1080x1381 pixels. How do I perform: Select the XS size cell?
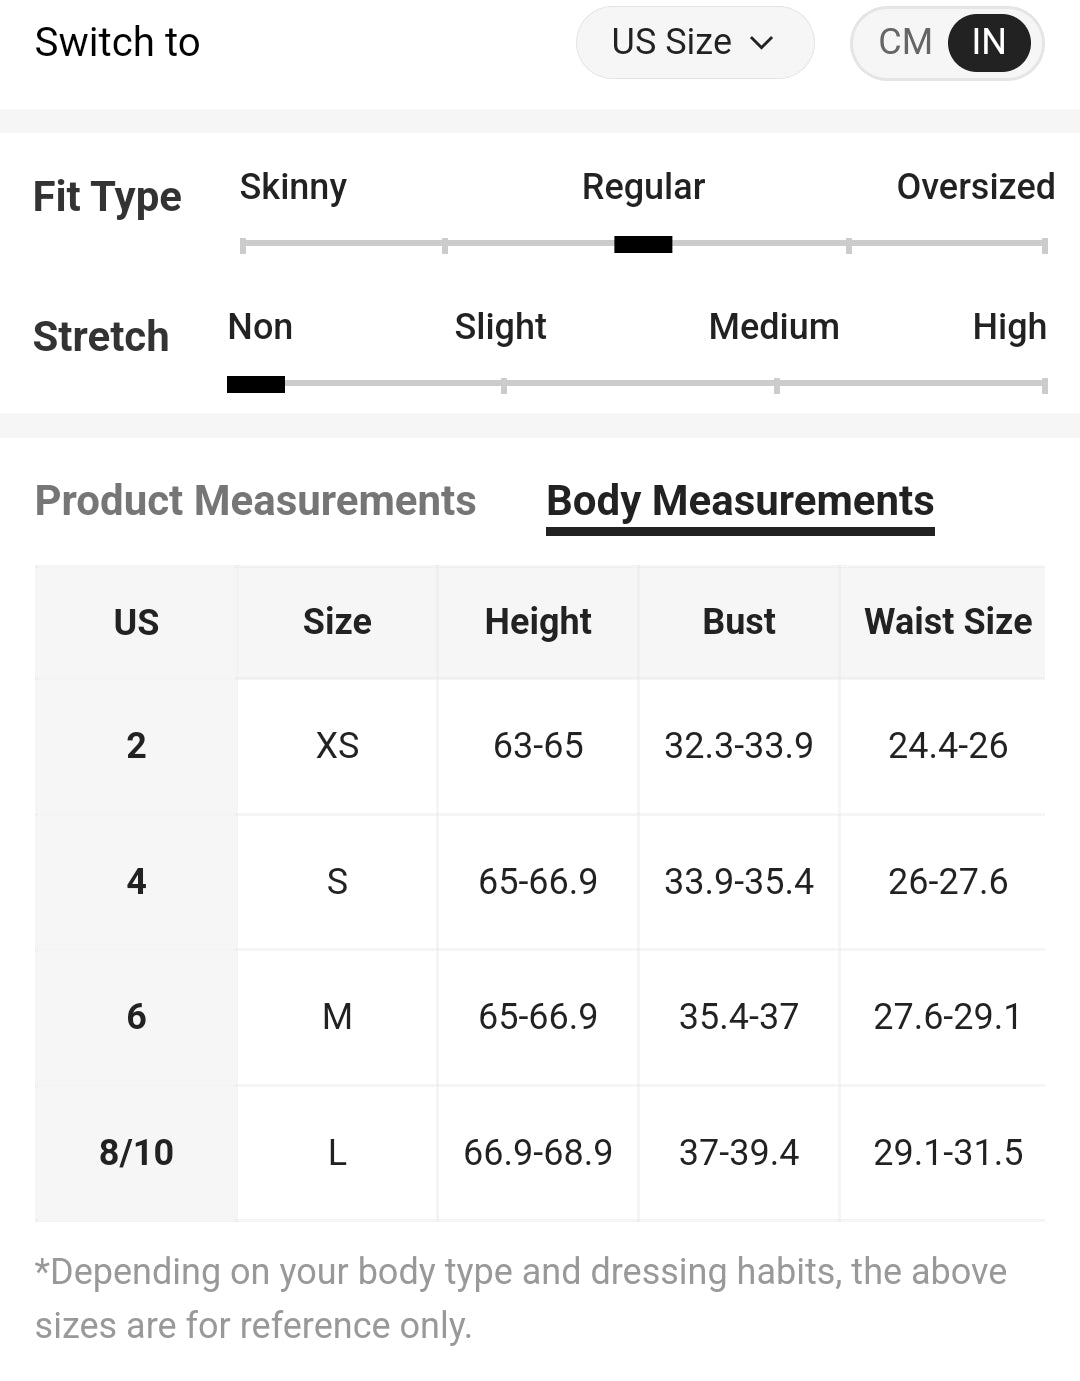(x=337, y=746)
